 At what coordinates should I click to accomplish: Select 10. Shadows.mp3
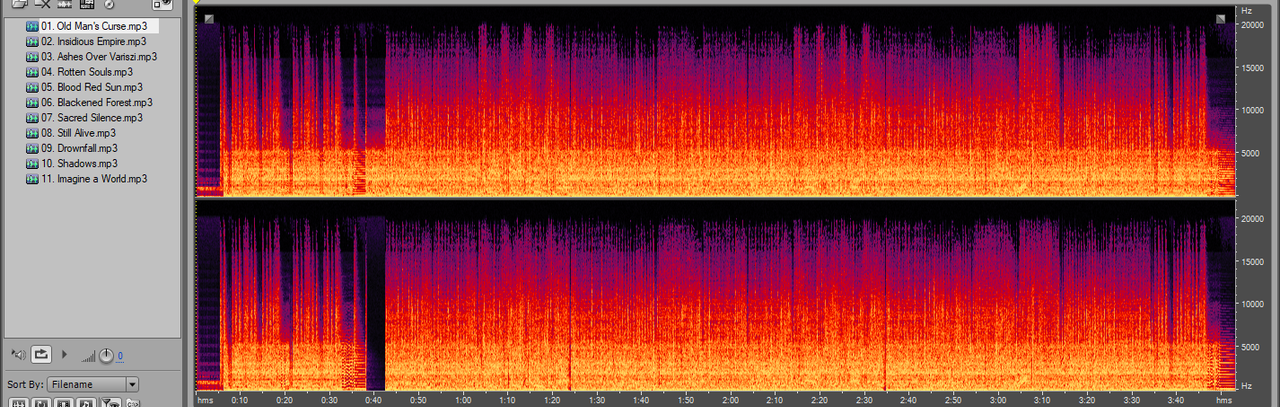coord(72,163)
